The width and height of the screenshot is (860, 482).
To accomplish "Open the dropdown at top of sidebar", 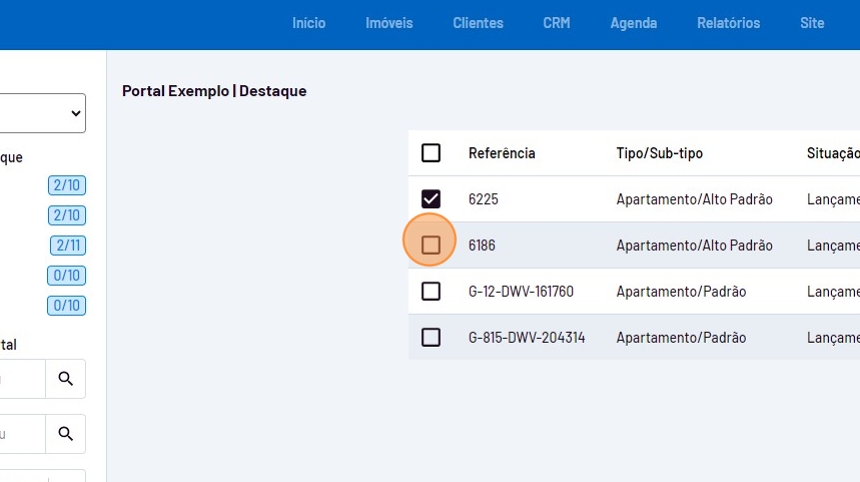I will tap(43, 113).
